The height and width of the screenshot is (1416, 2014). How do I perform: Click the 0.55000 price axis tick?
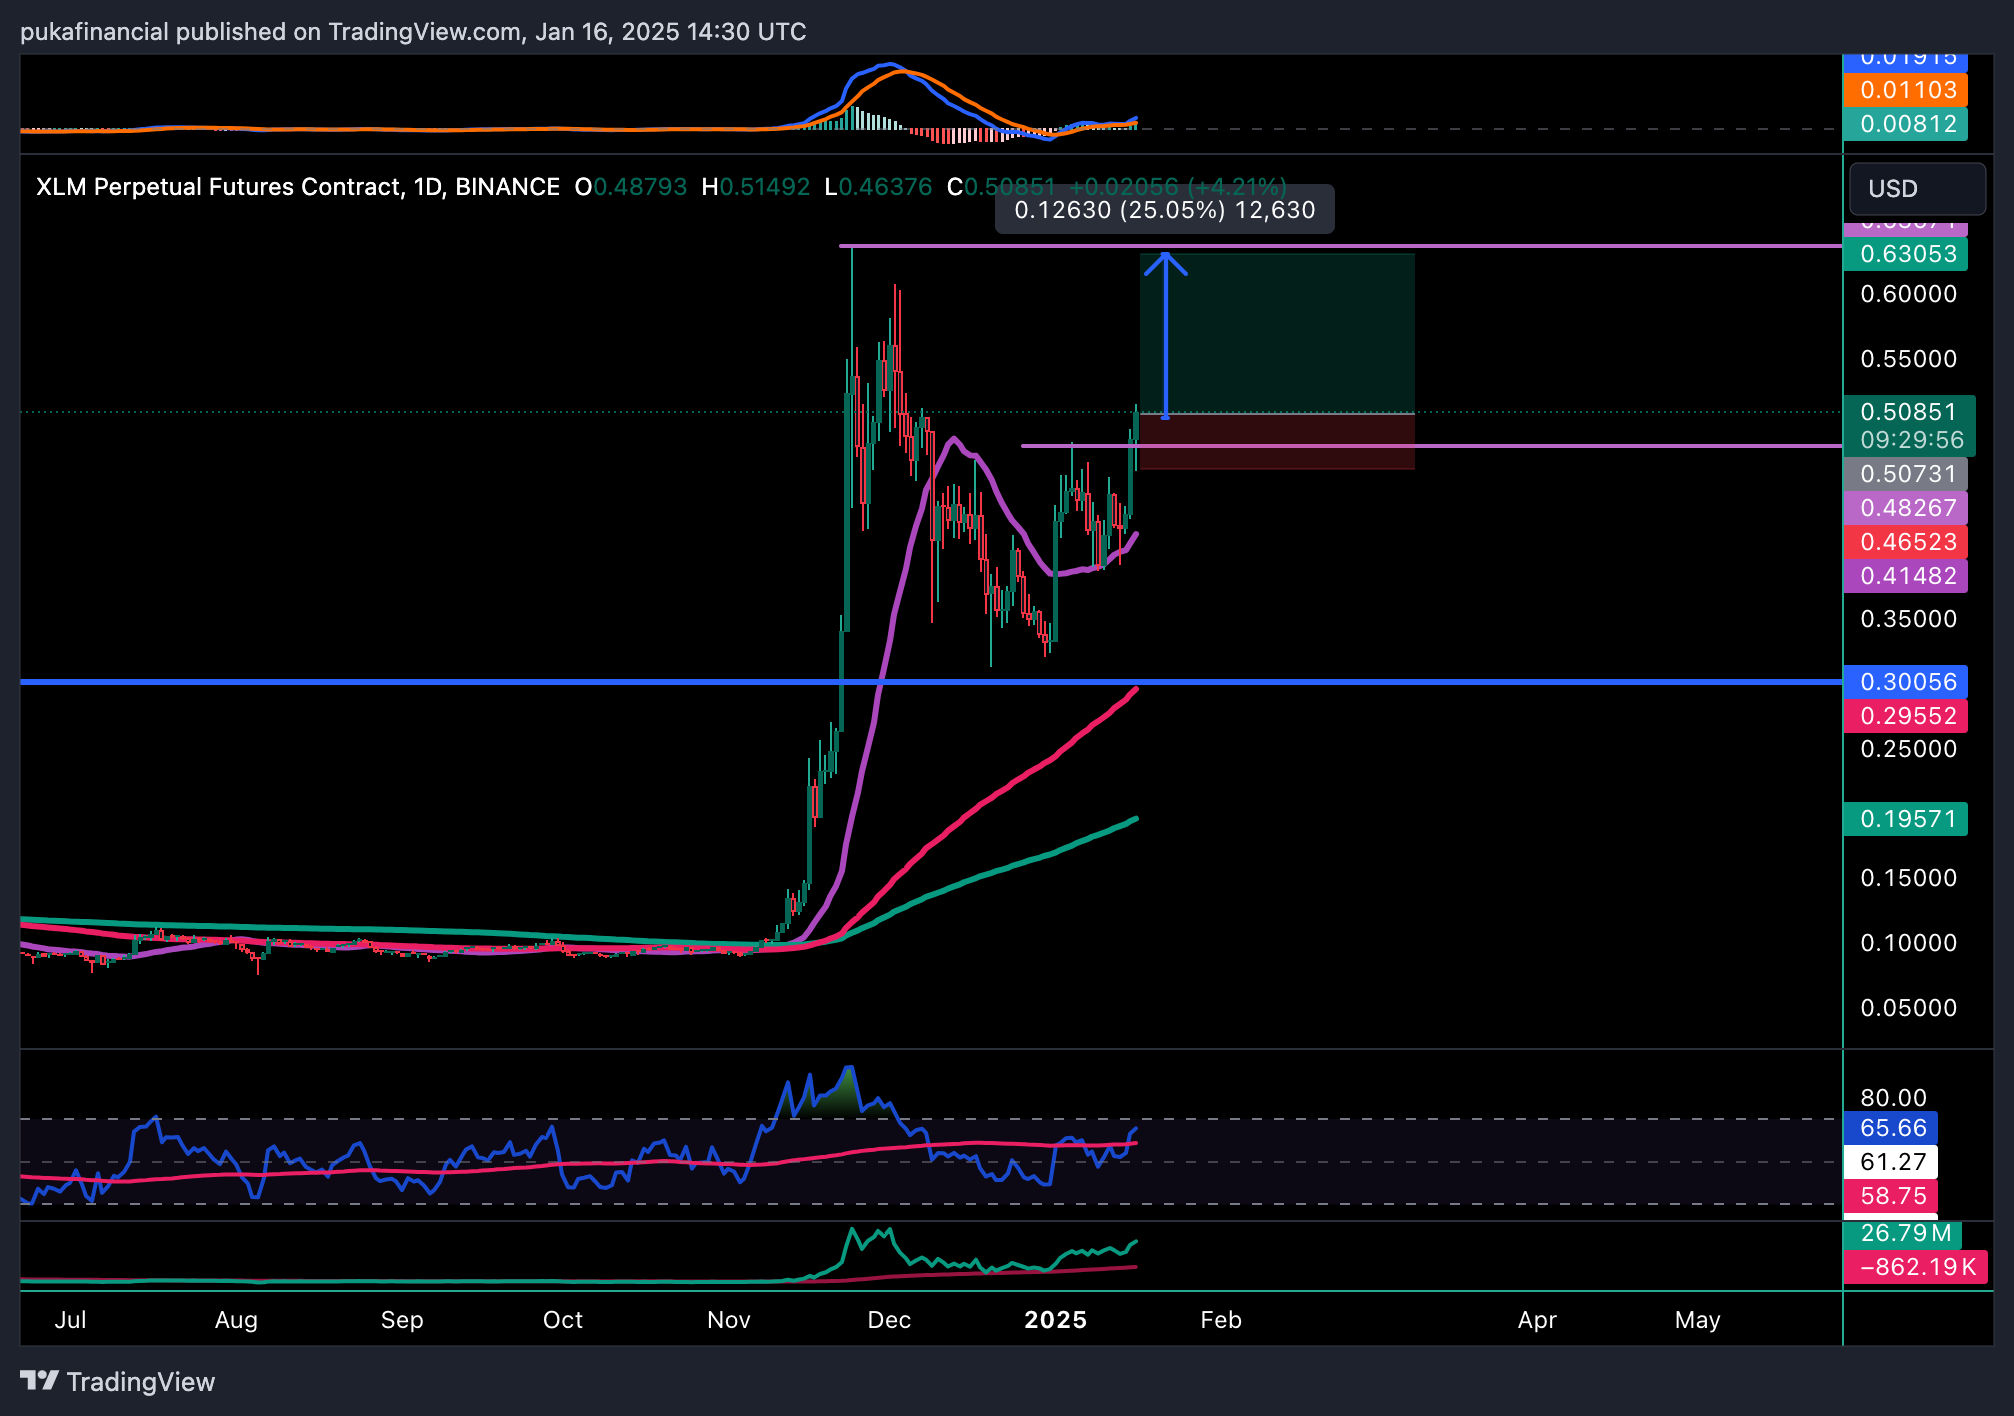pyautogui.click(x=1908, y=359)
